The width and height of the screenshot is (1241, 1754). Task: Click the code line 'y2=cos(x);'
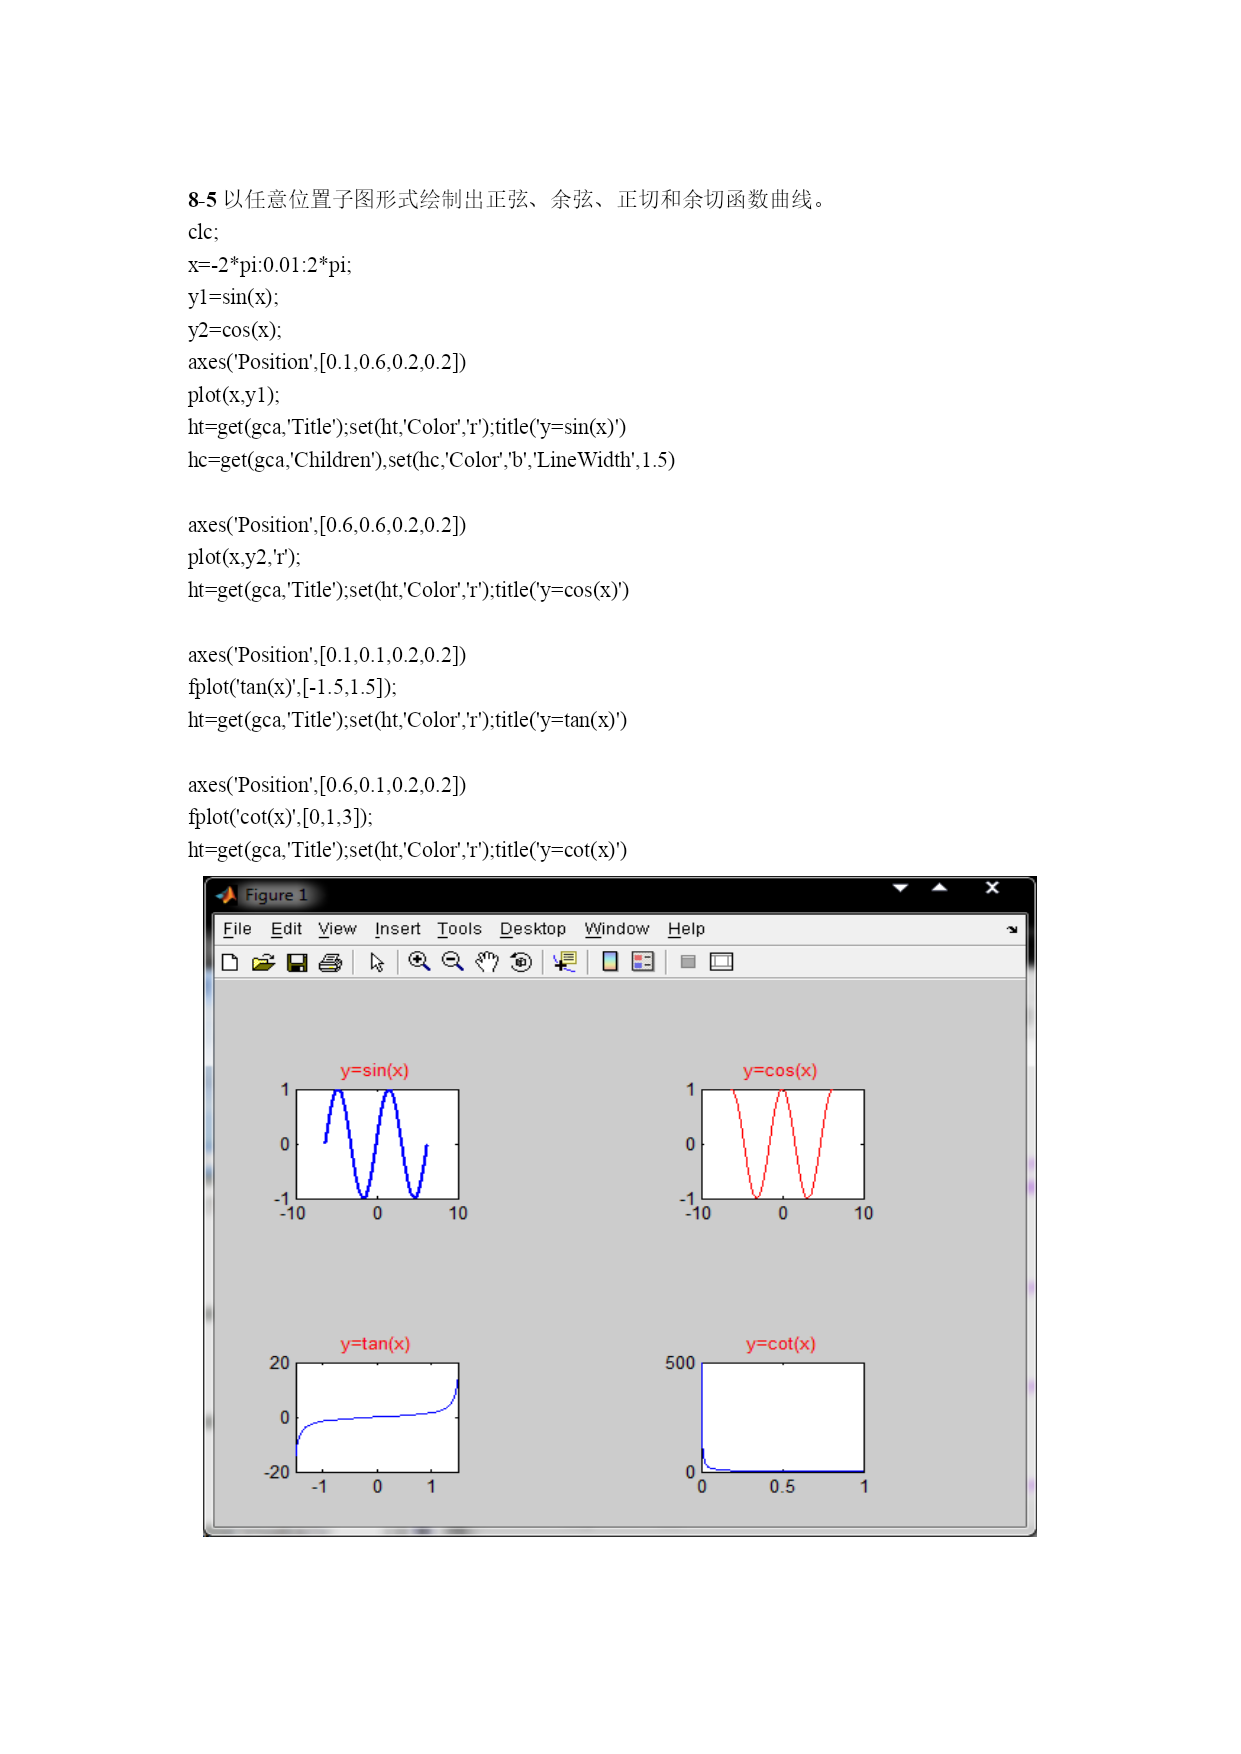point(235,330)
